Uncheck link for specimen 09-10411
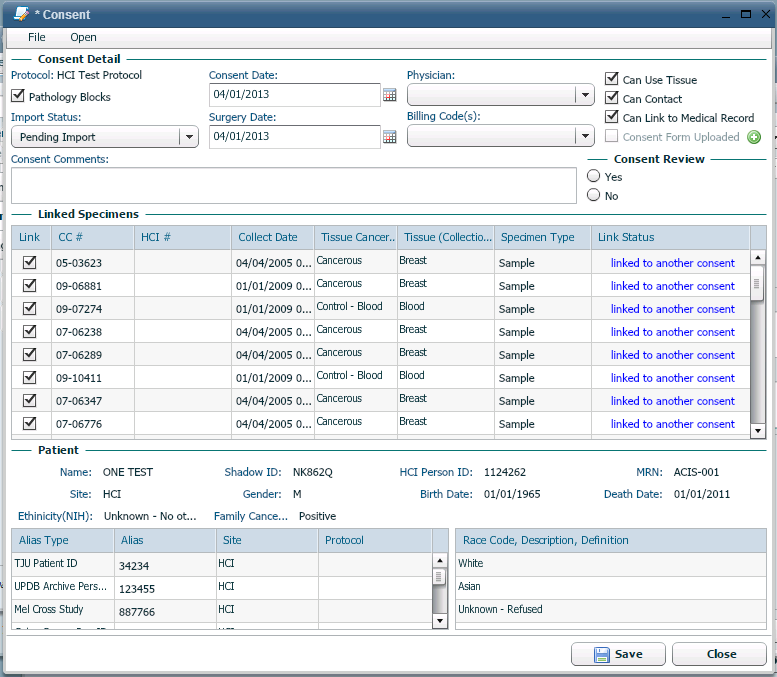The height and width of the screenshot is (677, 777). click(30, 377)
